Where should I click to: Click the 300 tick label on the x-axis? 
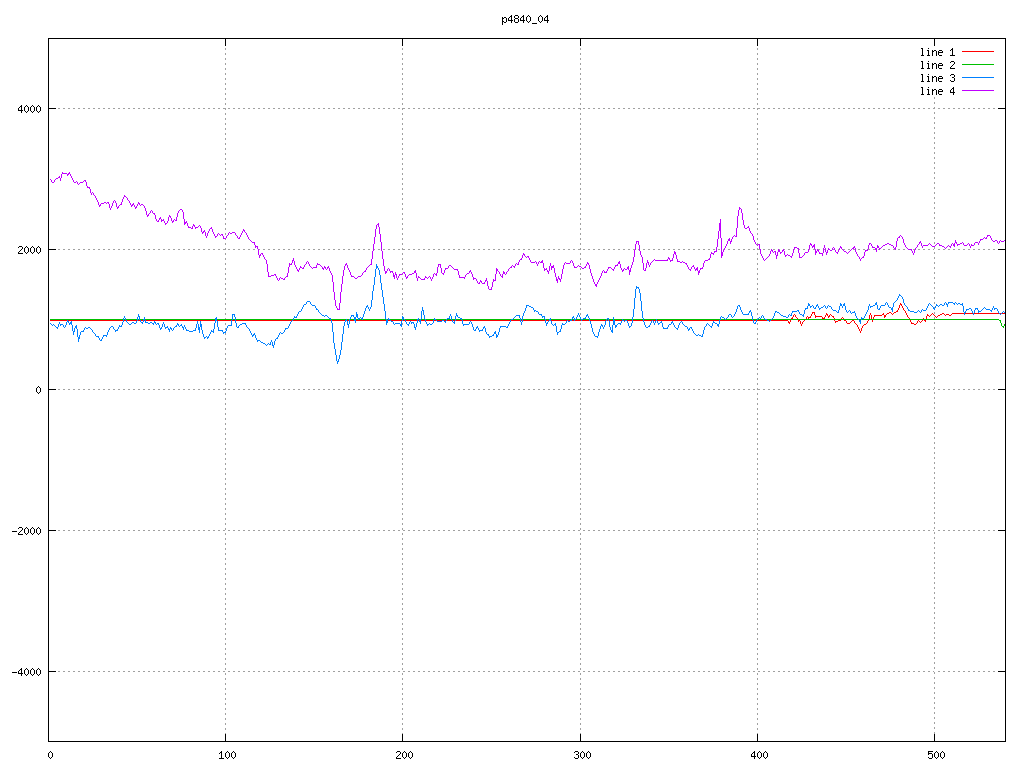coord(580,755)
